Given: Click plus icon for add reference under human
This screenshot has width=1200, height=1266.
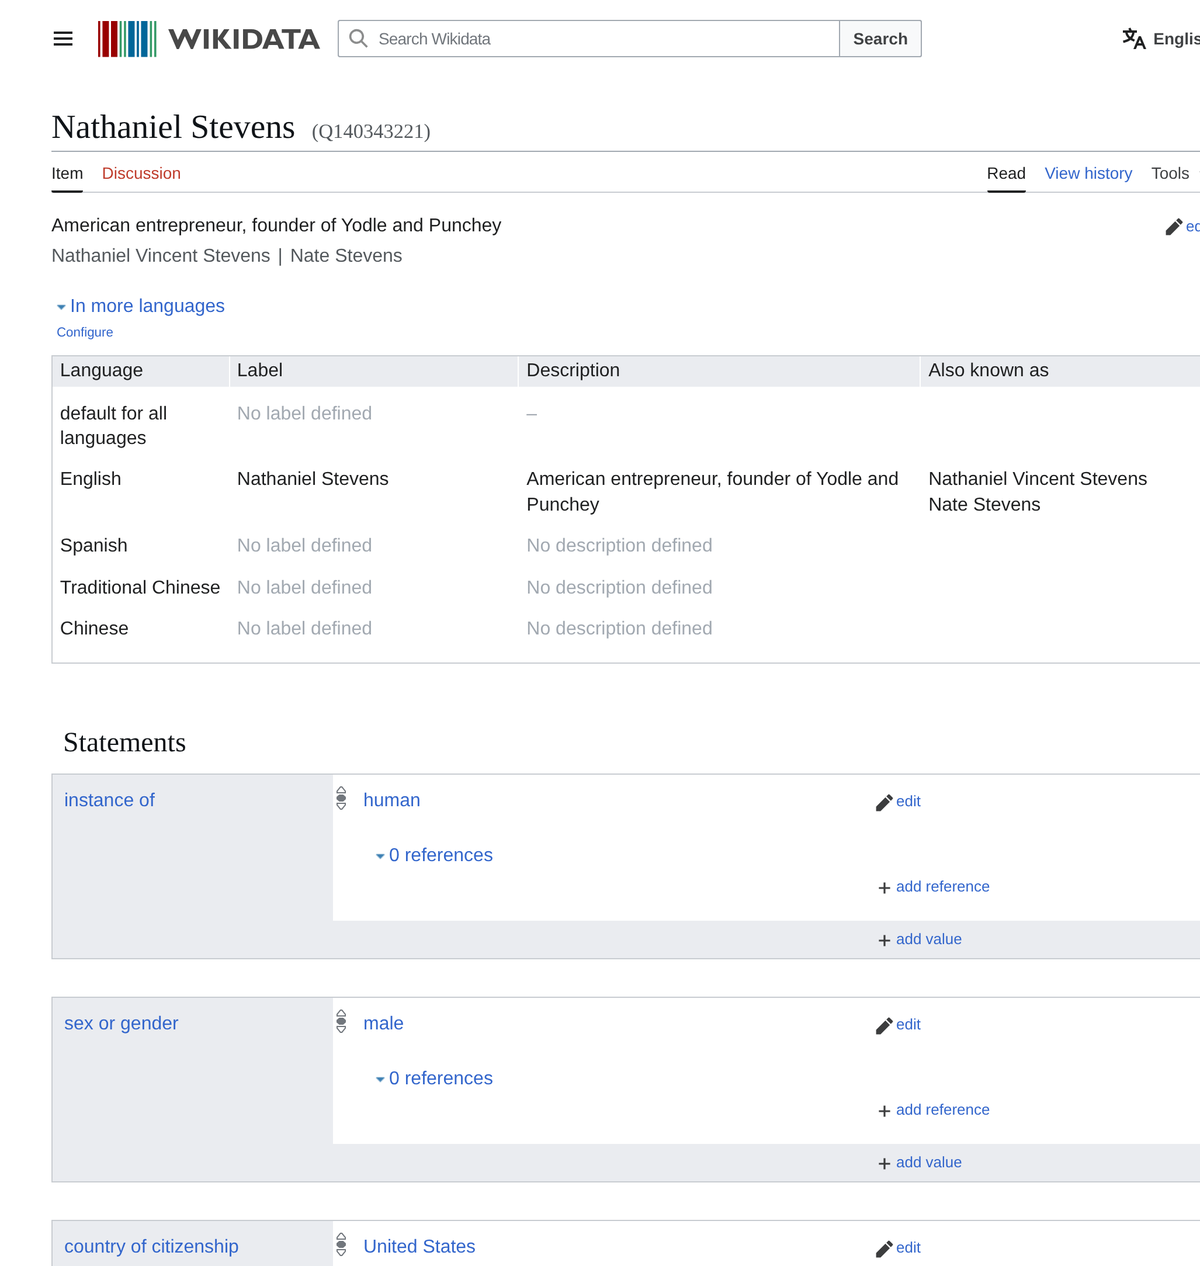Looking at the screenshot, I should point(884,888).
